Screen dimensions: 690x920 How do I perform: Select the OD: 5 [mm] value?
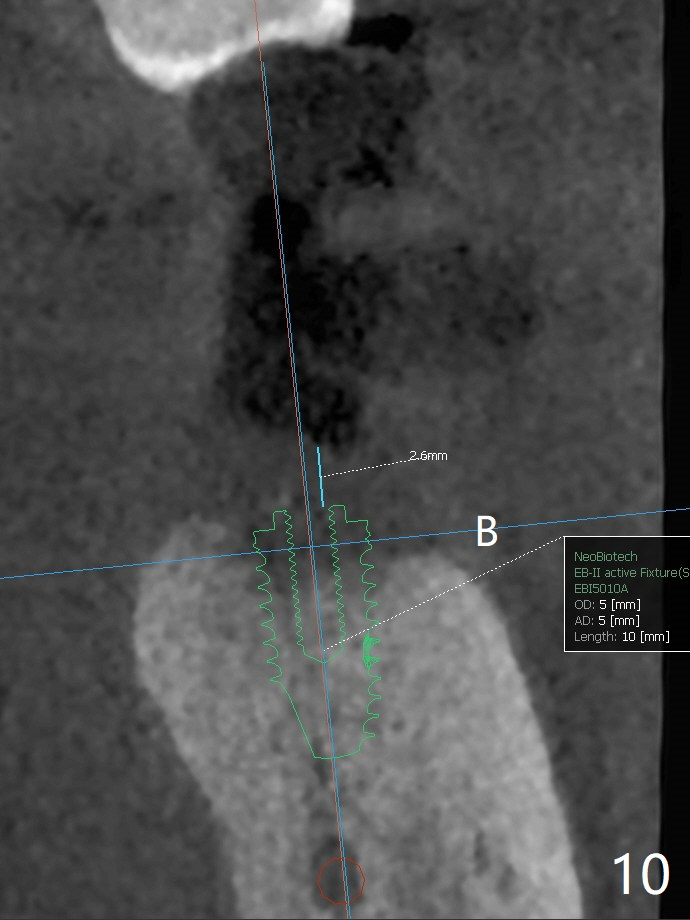click(607, 604)
